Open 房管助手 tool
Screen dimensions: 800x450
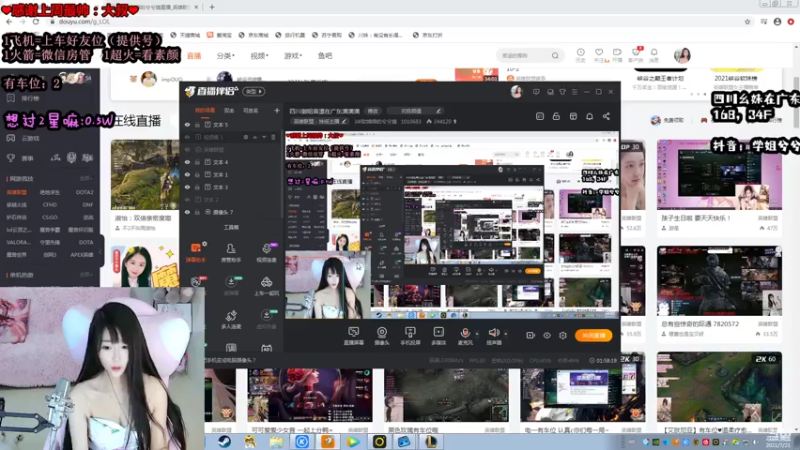(x=231, y=252)
